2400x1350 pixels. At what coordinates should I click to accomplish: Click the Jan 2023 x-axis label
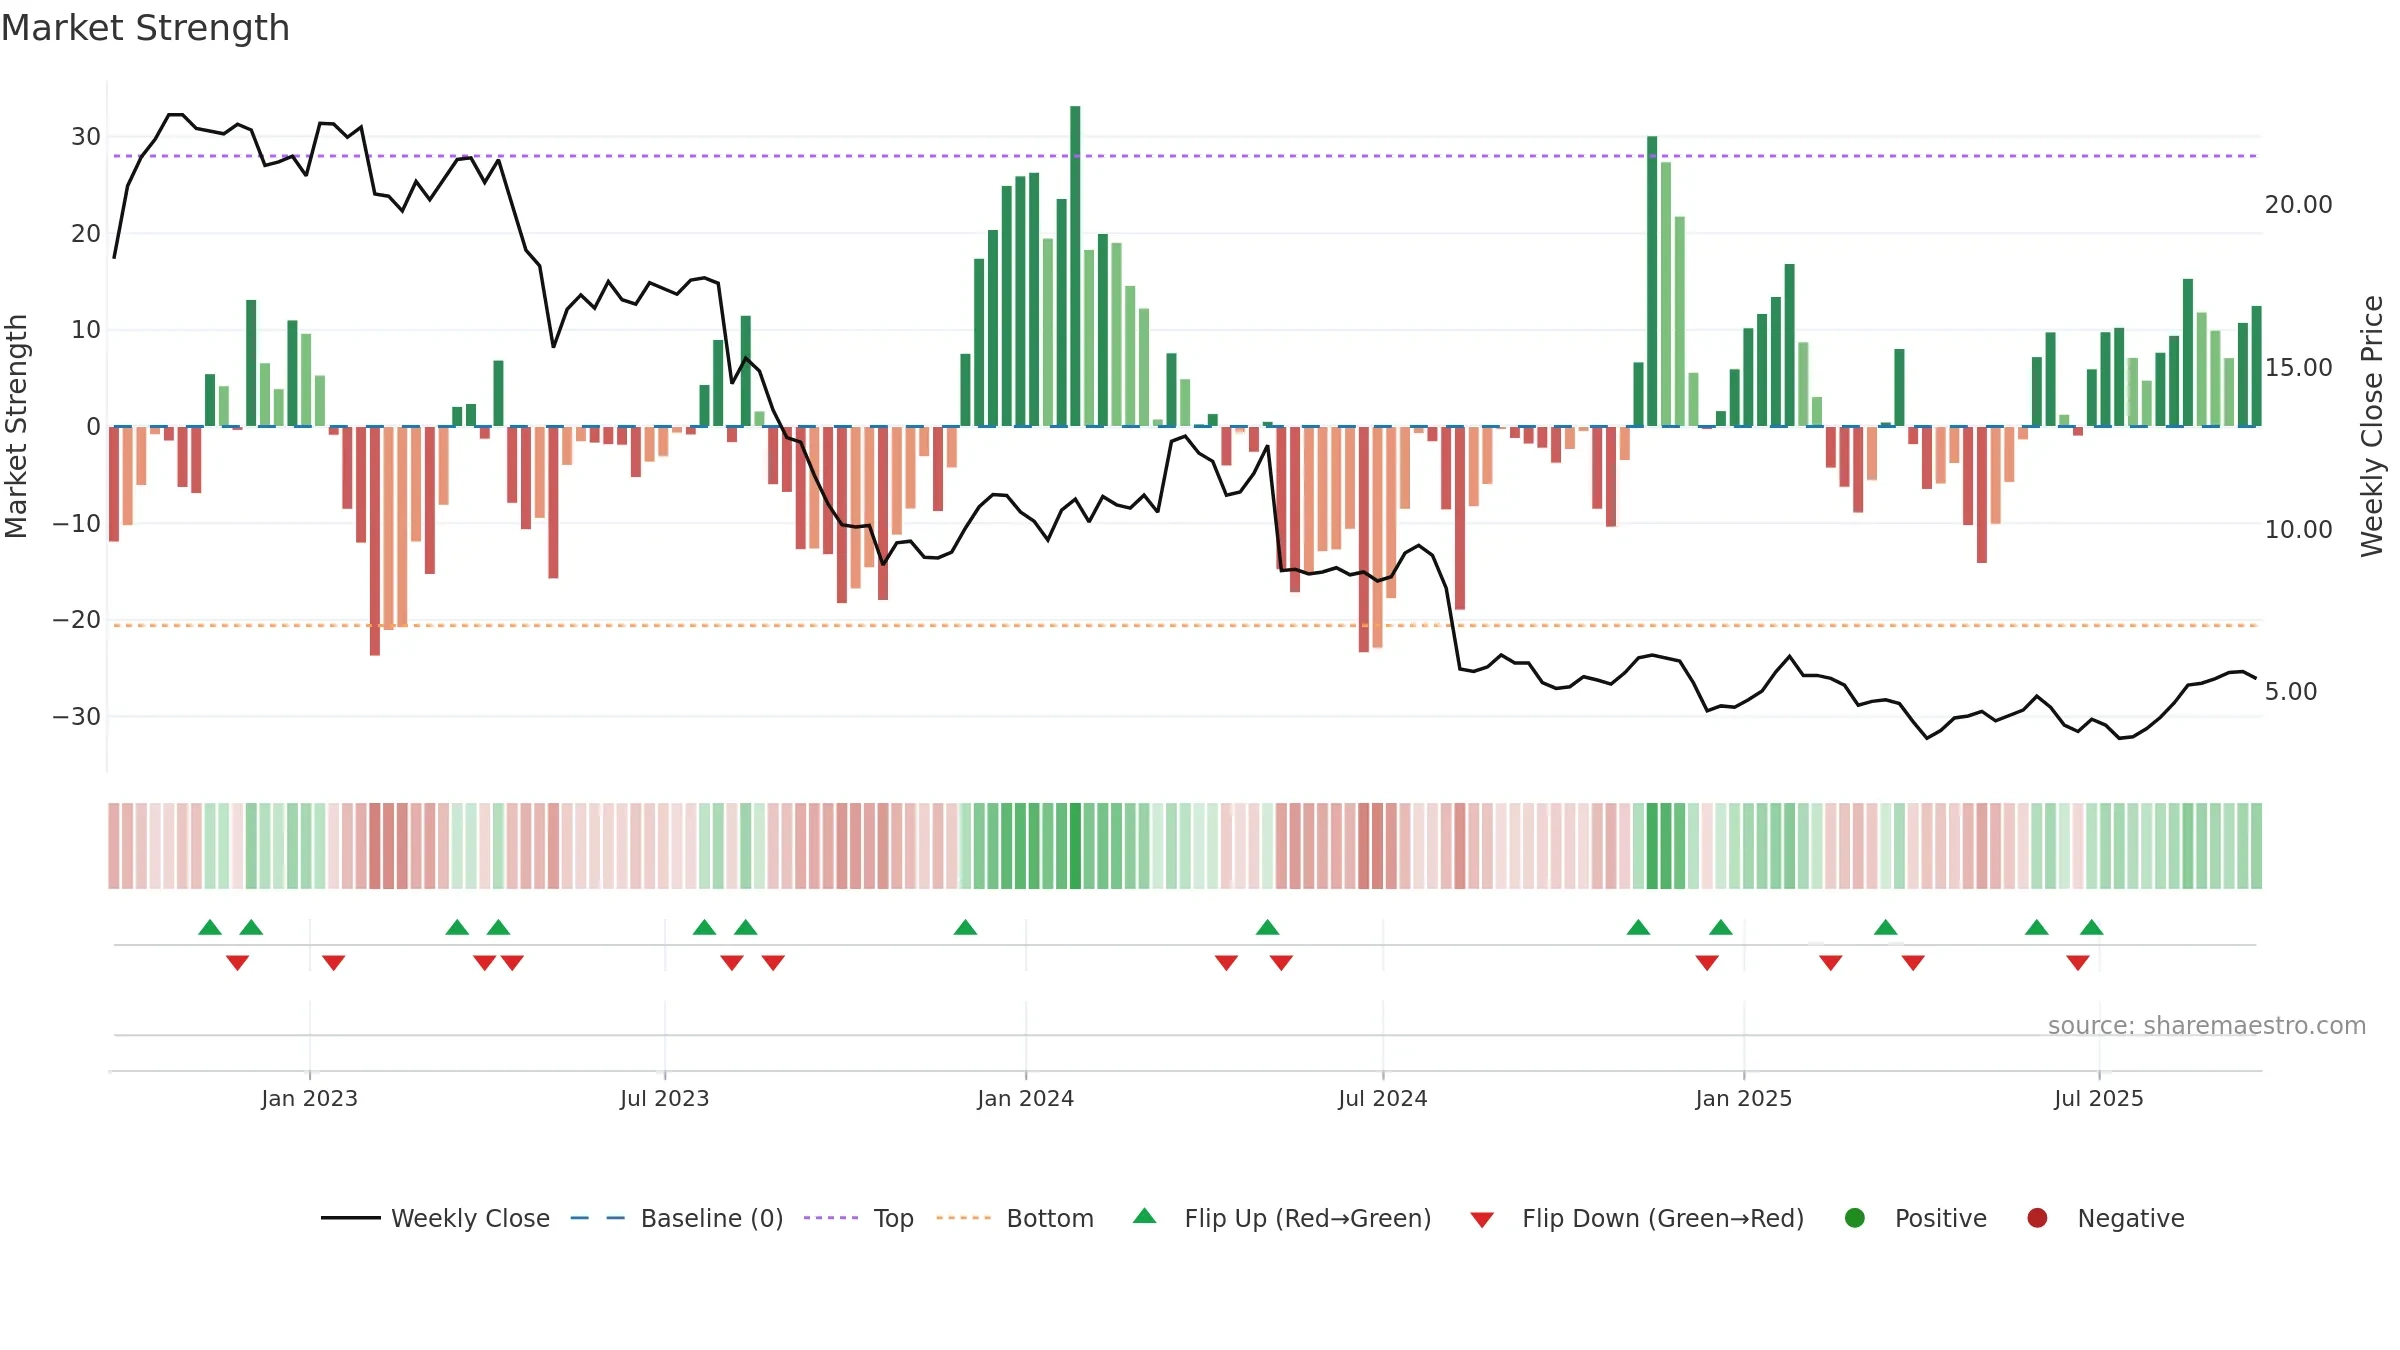(x=309, y=1098)
